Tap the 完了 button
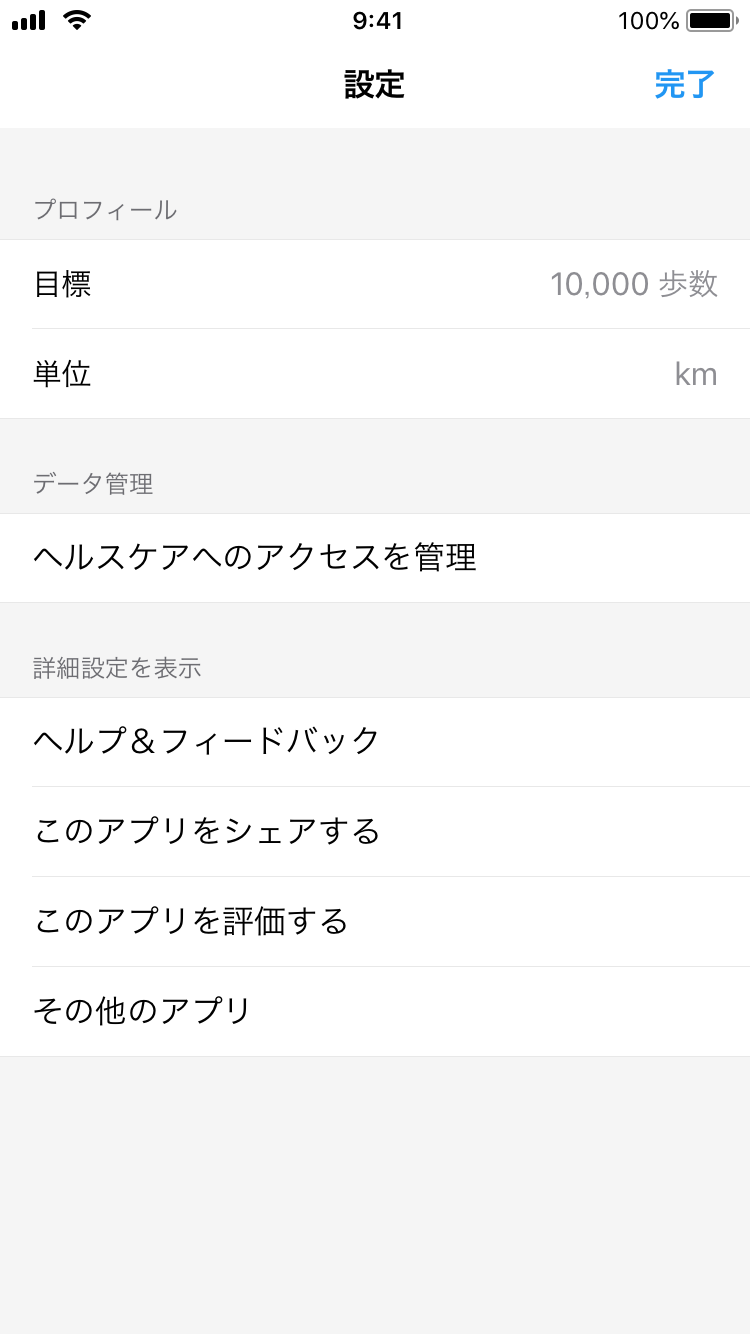Viewport: 750px width, 1334px height. [x=685, y=85]
